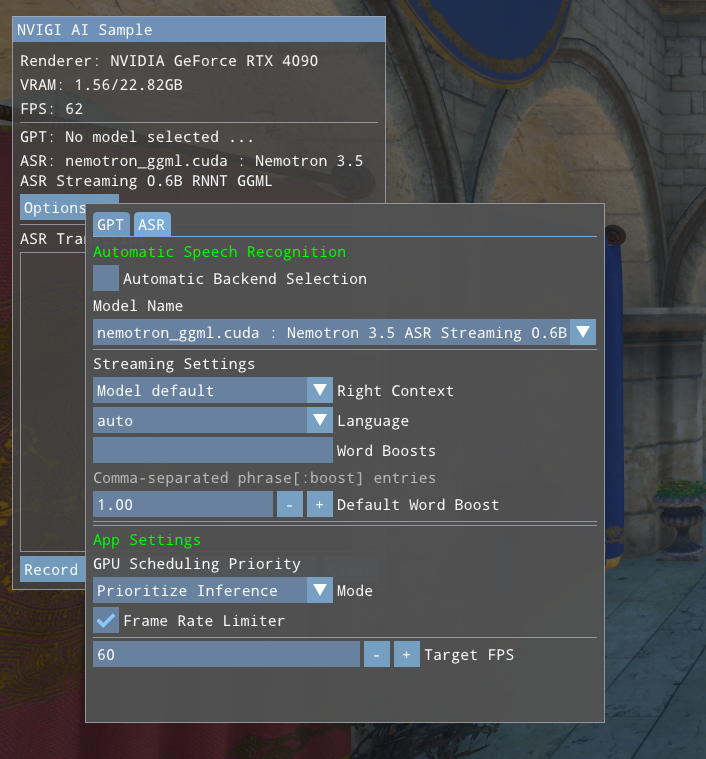The width and height of the screenshot is (706, 759).
Task: Enable Automatic Backend Selection checkbox
Action: (x=106, y=278)
